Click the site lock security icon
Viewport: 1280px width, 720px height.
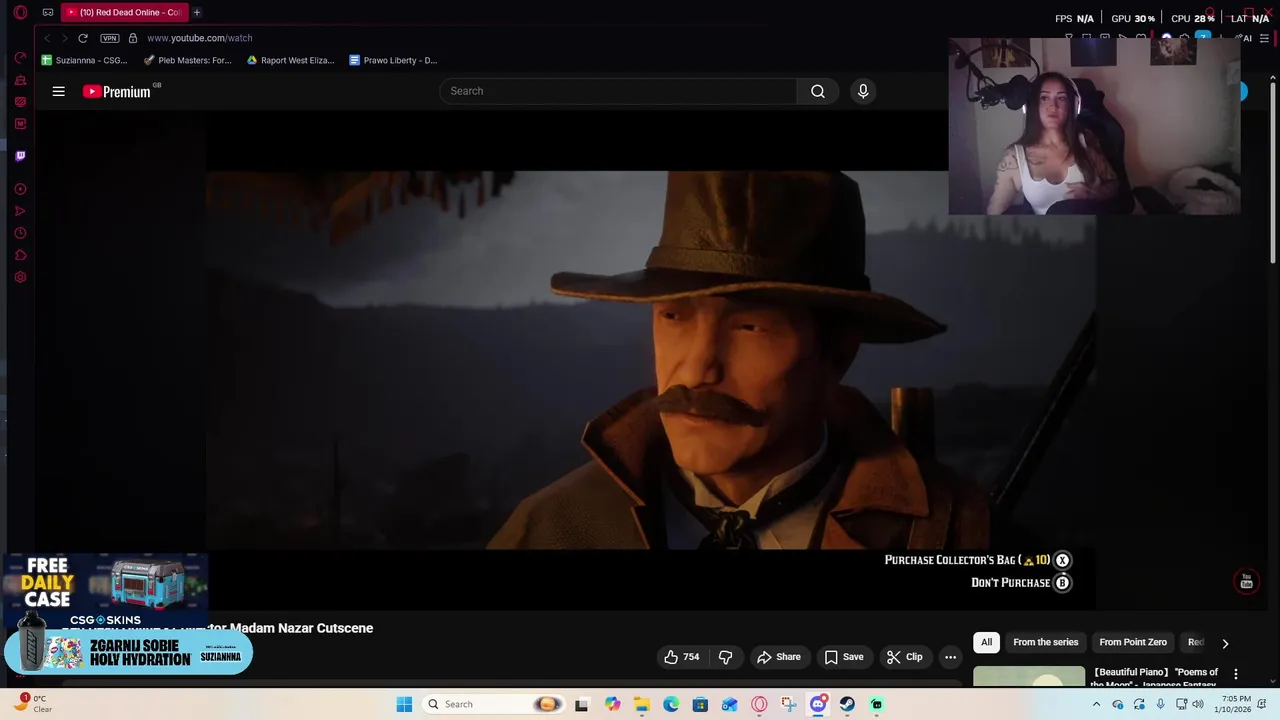[x=133, y=38]
